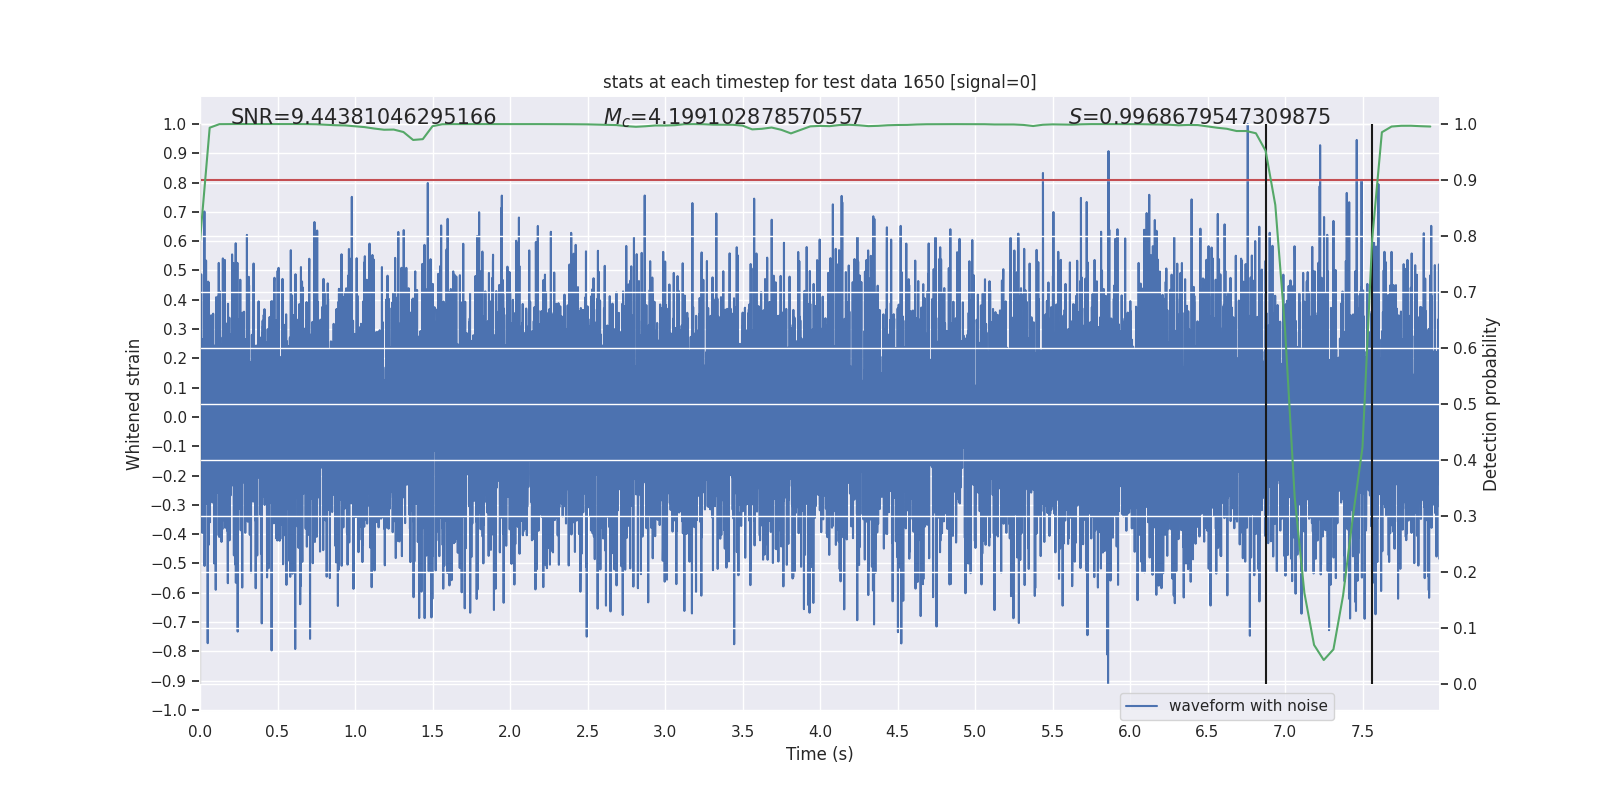Image resolution: width=1600 pixels, height=800 pixels.
Task: Select the 1.5 tick on the Time axis
Action: click(x=433, y=731)
